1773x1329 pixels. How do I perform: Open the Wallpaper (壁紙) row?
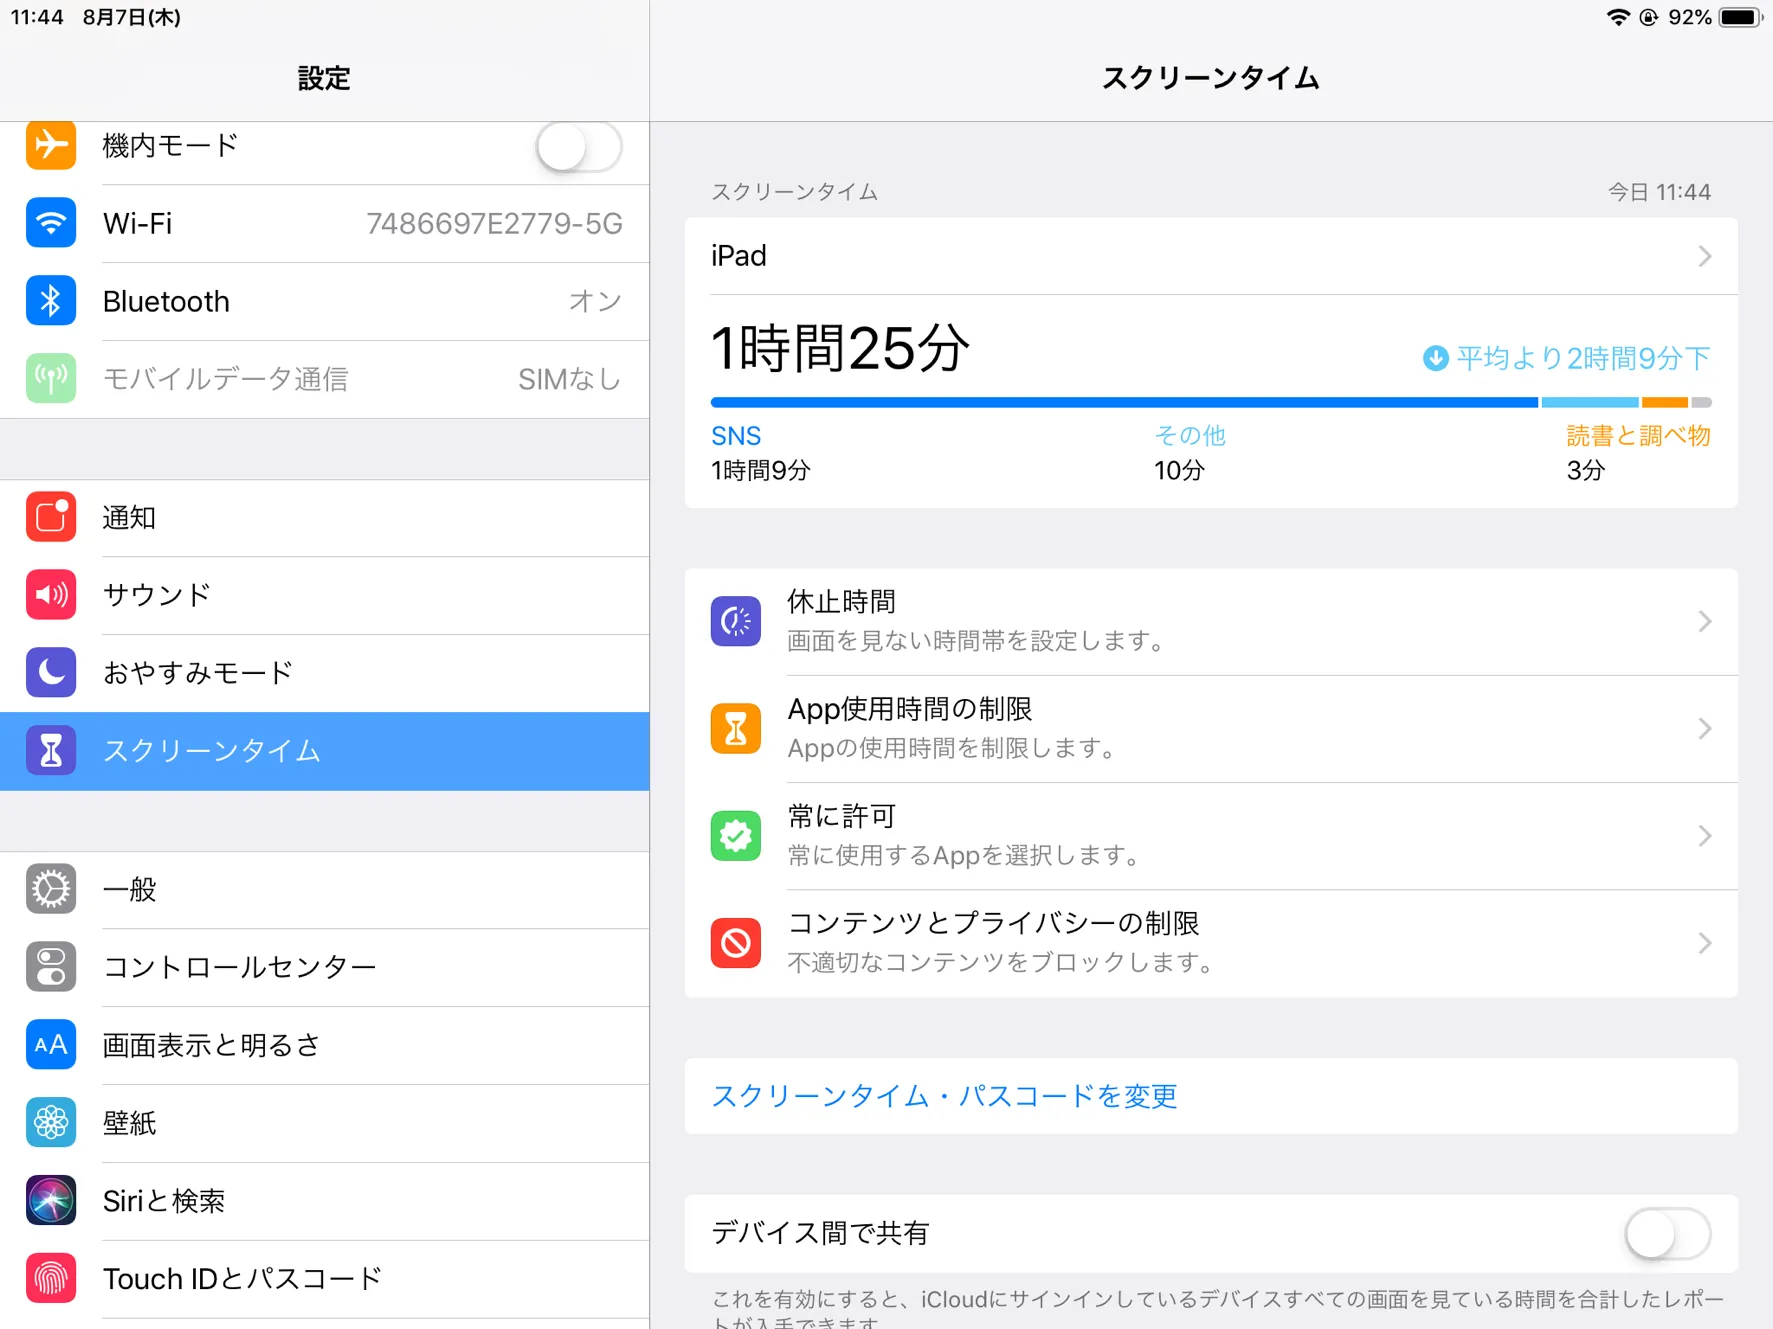click(x=325, y=1124)
